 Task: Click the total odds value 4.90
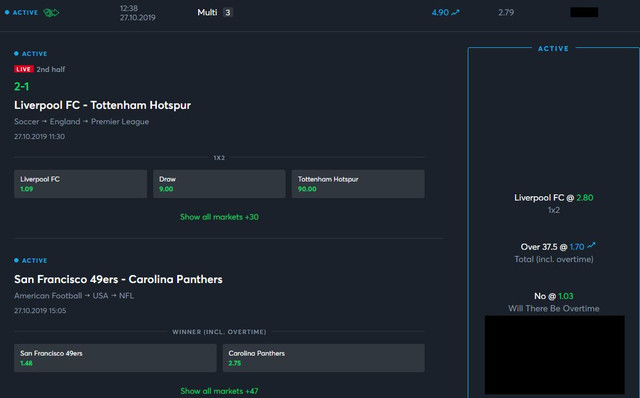pos(440,13)
